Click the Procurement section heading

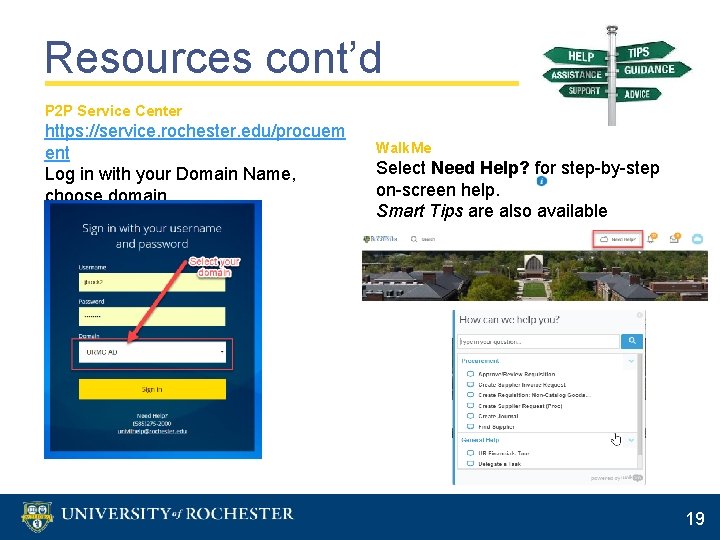point(480,361)
